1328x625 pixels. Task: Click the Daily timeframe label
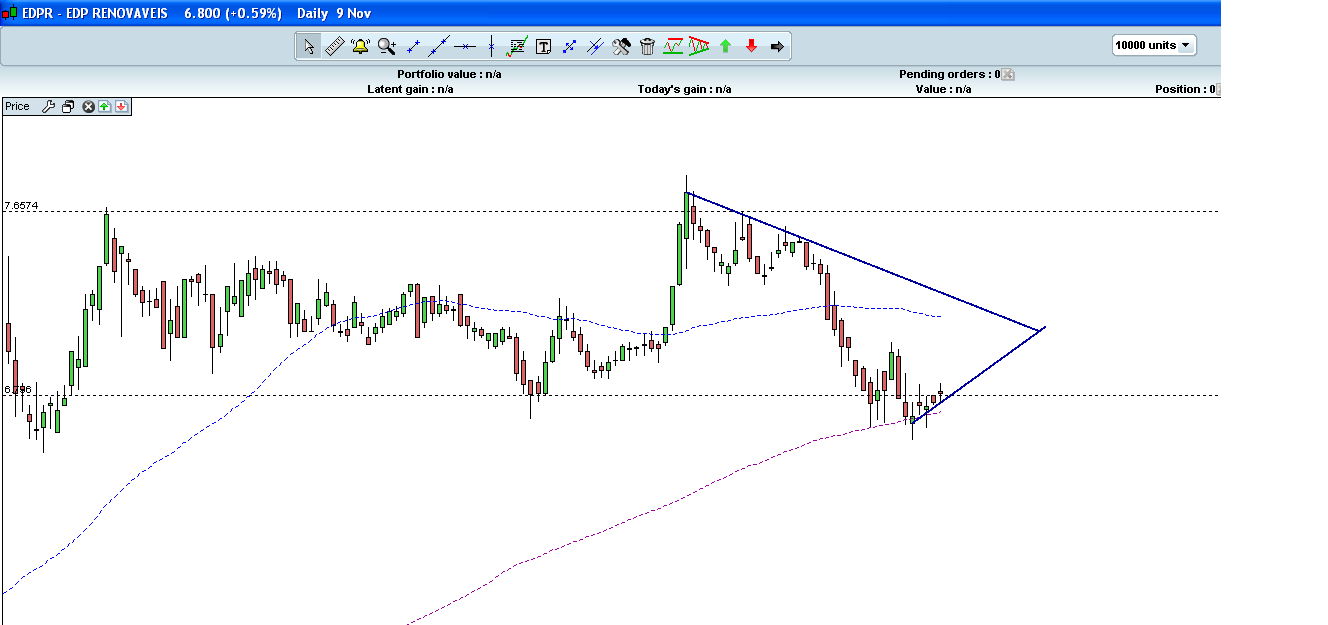click(314, 14)
